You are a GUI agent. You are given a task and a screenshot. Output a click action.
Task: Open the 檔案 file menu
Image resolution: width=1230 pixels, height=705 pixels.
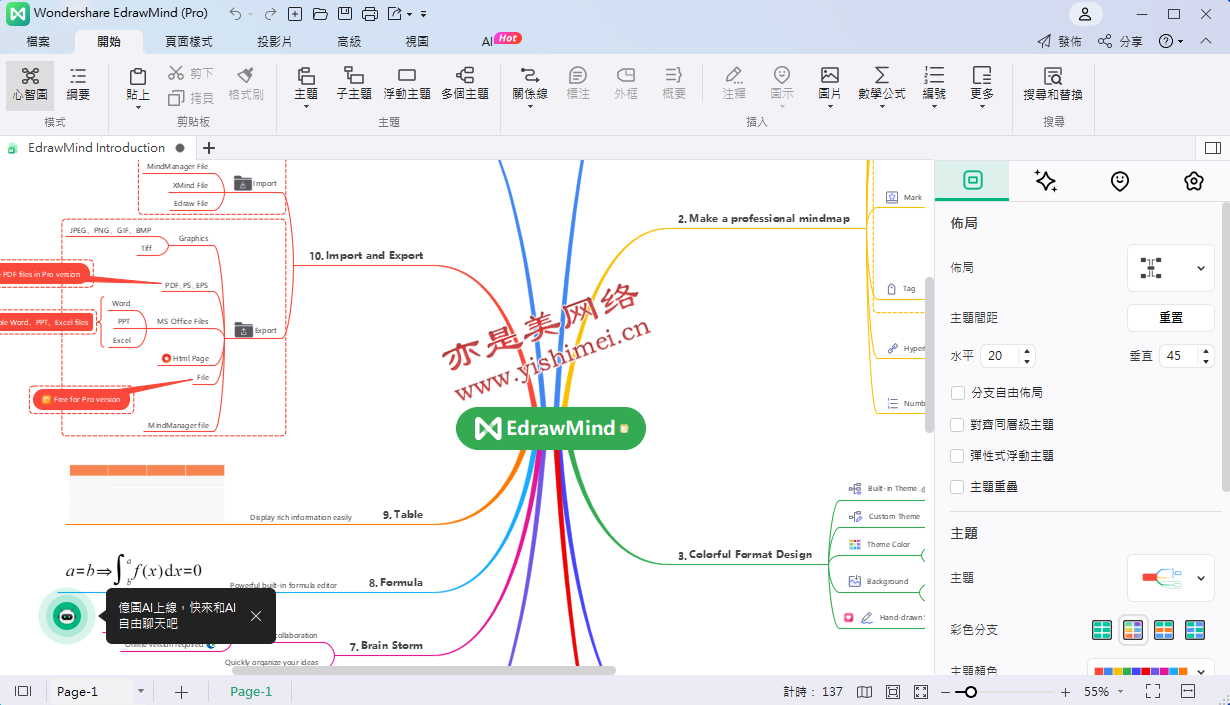click(38, 42)
